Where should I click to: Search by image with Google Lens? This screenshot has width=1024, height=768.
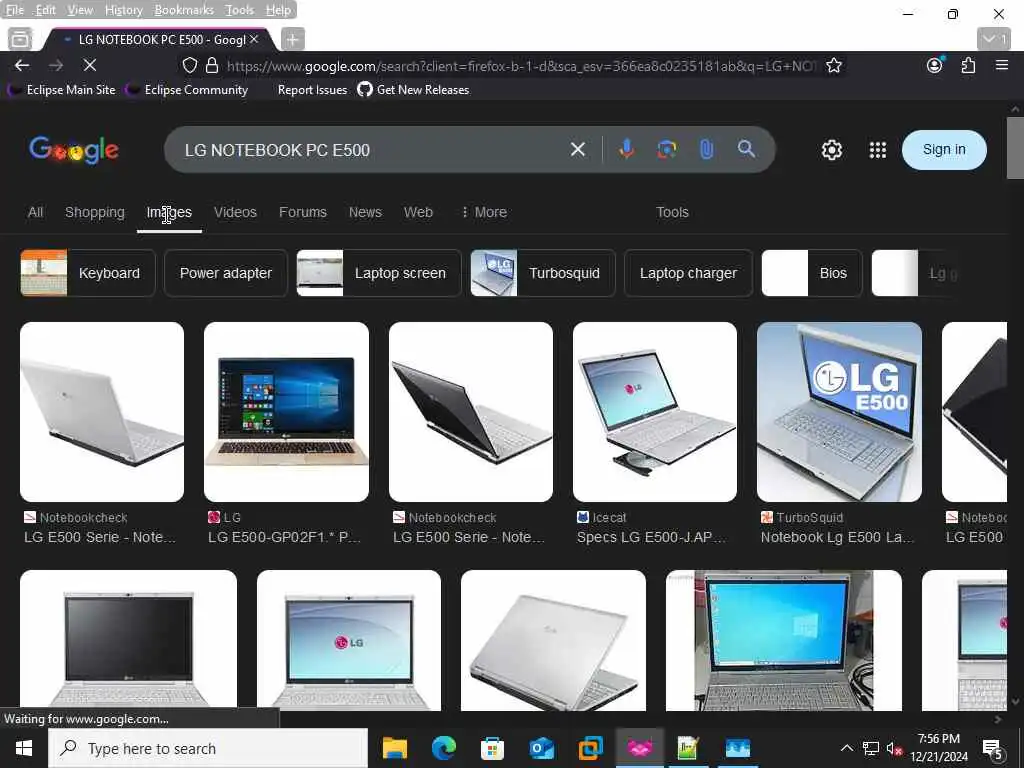(666, 150)
